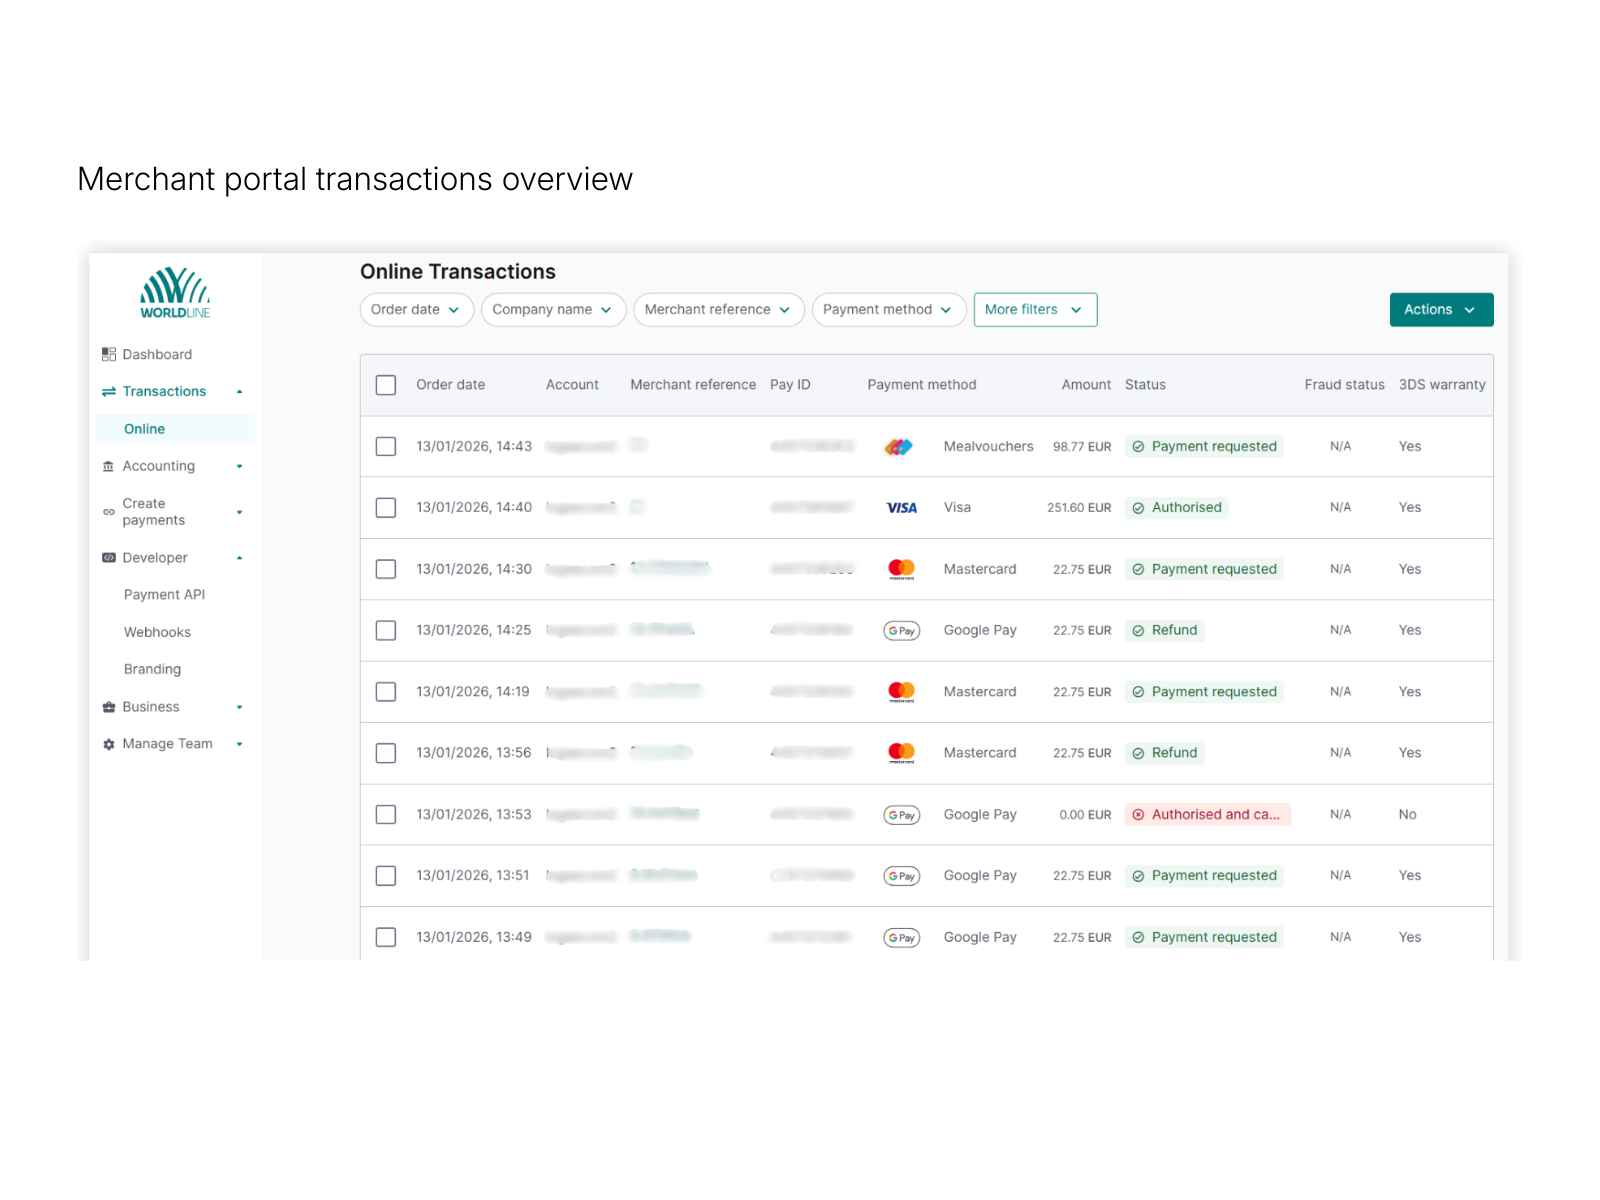This screenshot has height=1200, width=1600.
Task: Switch to the Webhooks page
Action: 157,631
